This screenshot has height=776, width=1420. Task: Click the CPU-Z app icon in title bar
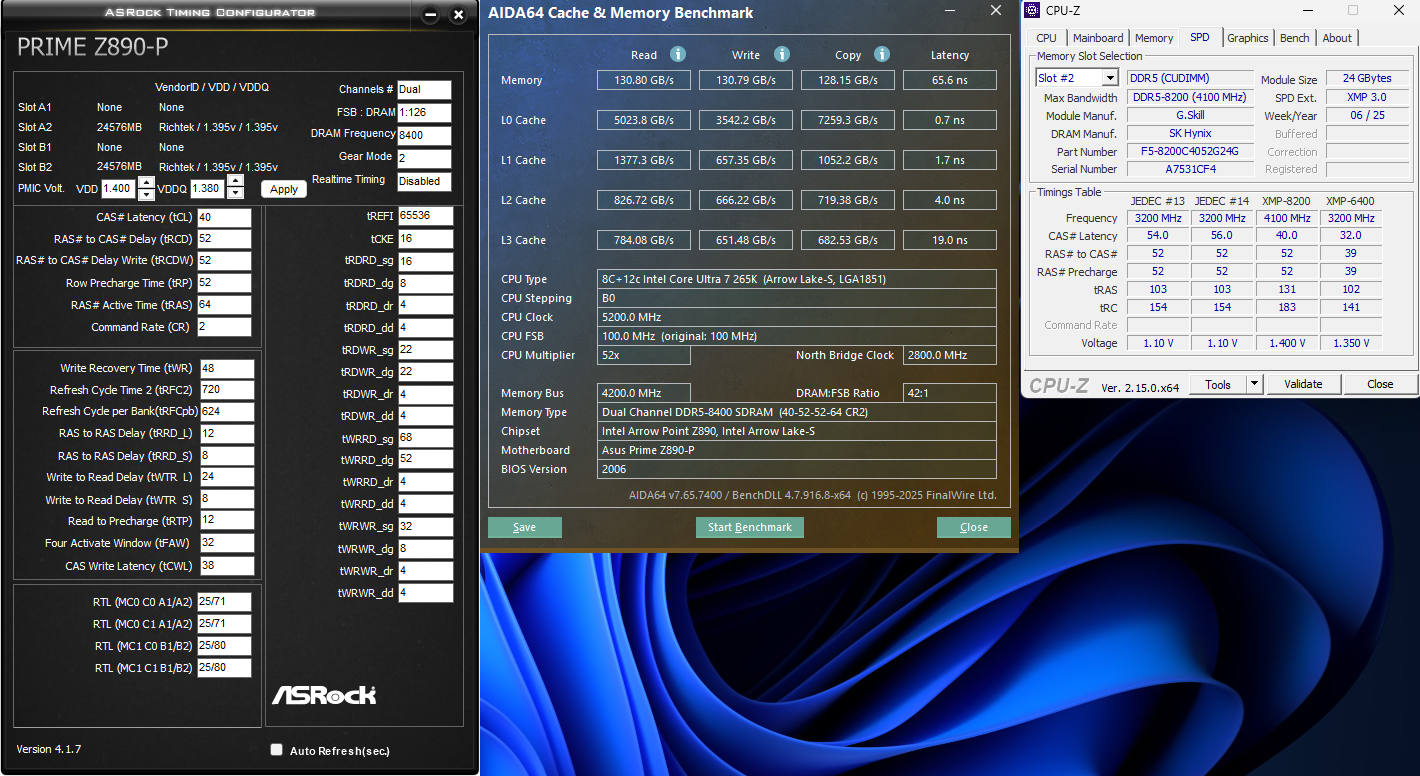point(1031,10)
